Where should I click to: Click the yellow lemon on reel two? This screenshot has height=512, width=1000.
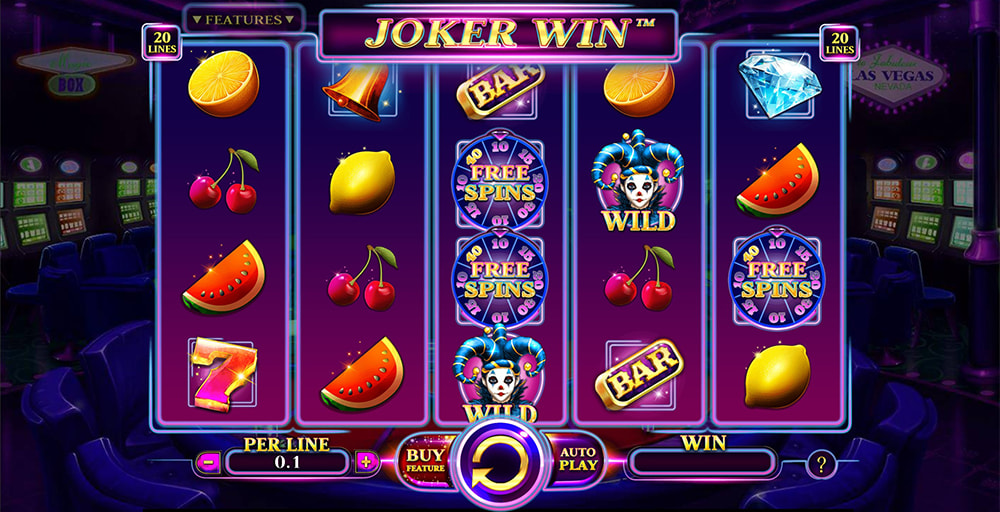pos(362,183)
